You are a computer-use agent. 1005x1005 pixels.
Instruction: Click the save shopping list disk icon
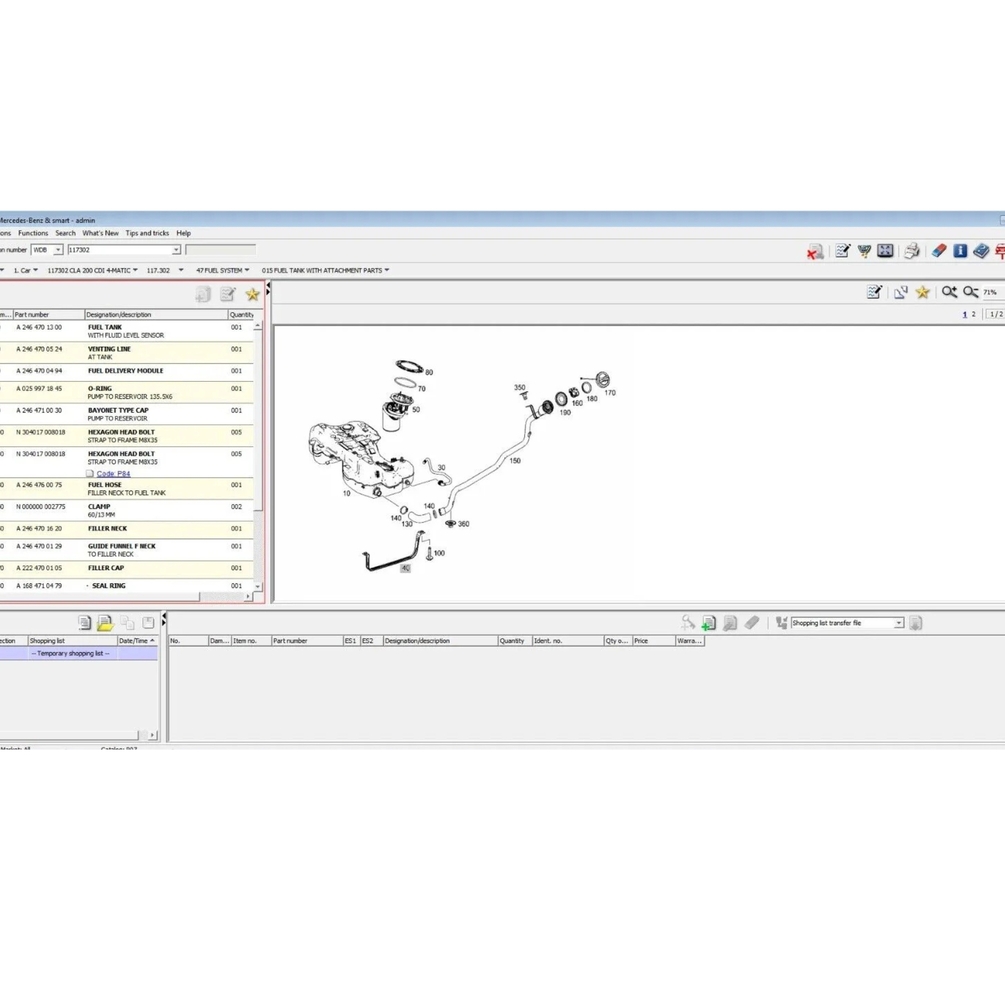[x=148, y=622]
